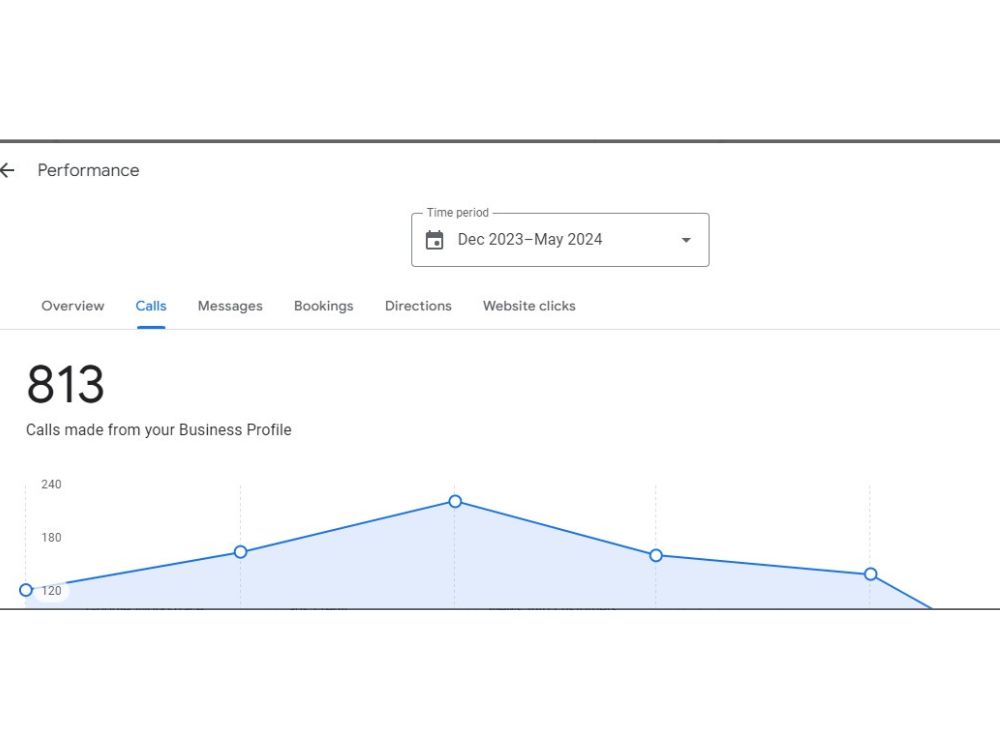Image resolution: width=1000 pixels, height=750 pixels.
Task: Click the fourth chart data point
Action: (x=656, y=555)
